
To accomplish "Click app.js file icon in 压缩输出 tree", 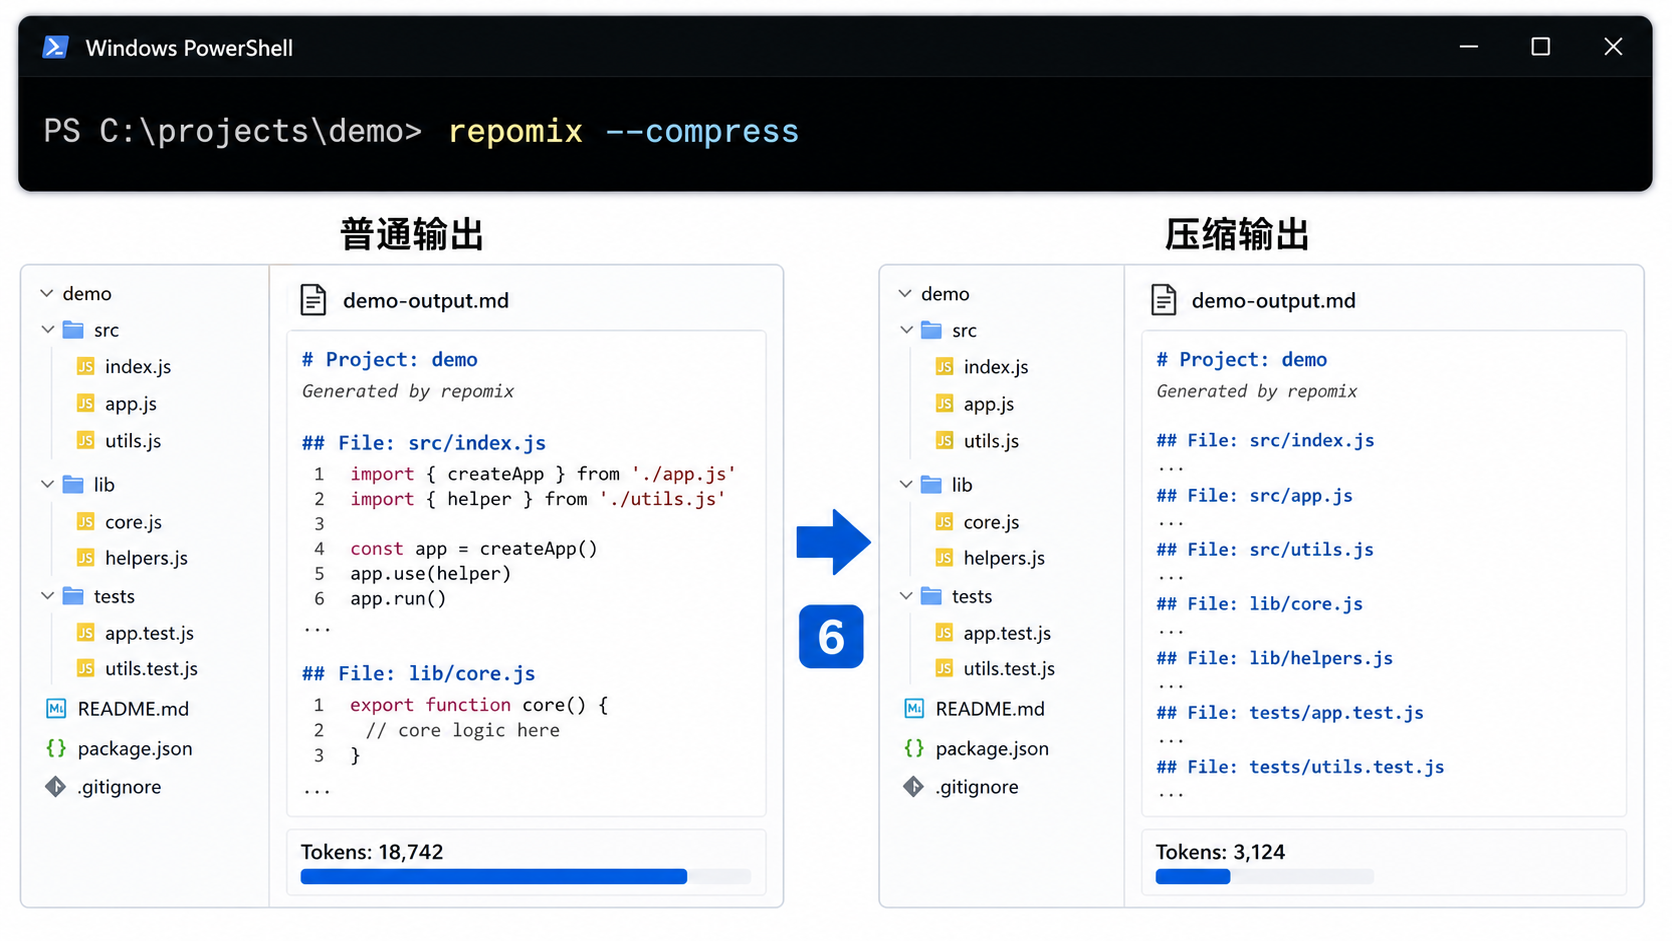I will [x=944, y=404].
